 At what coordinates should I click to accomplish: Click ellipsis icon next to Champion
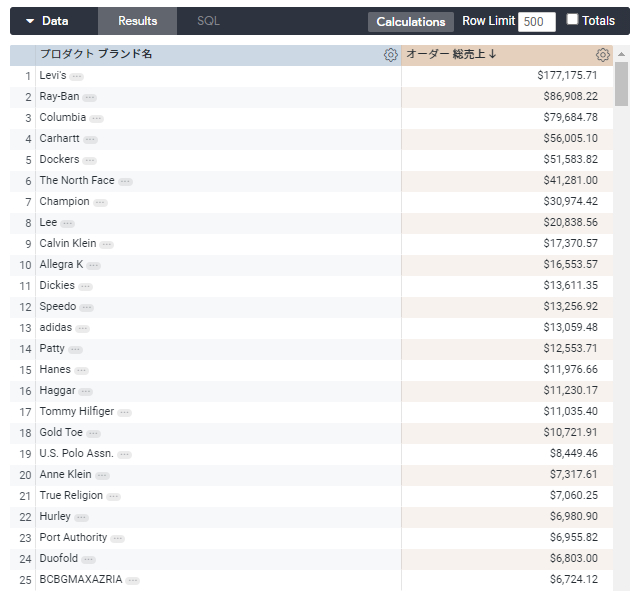pos(100,202)
